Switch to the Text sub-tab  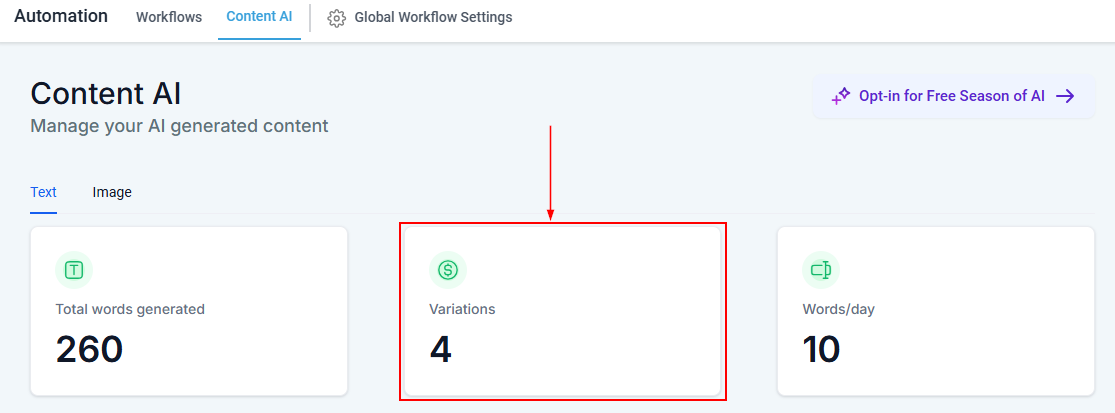(x=43, y=192)
